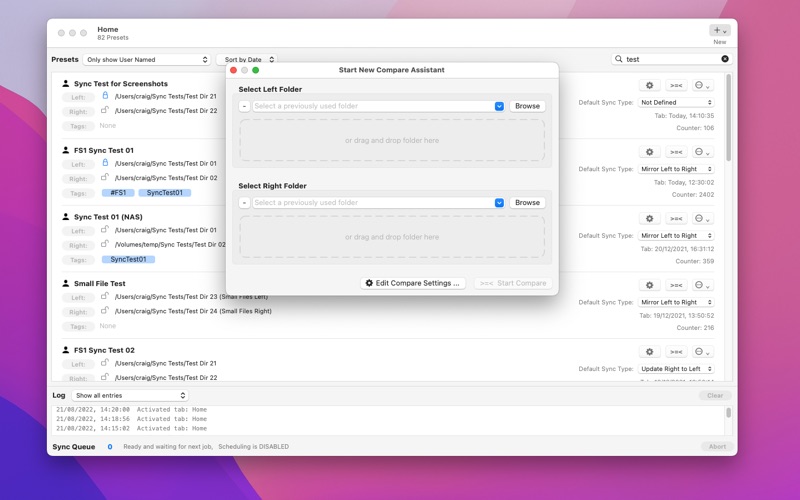Browse for left folder

527,106
